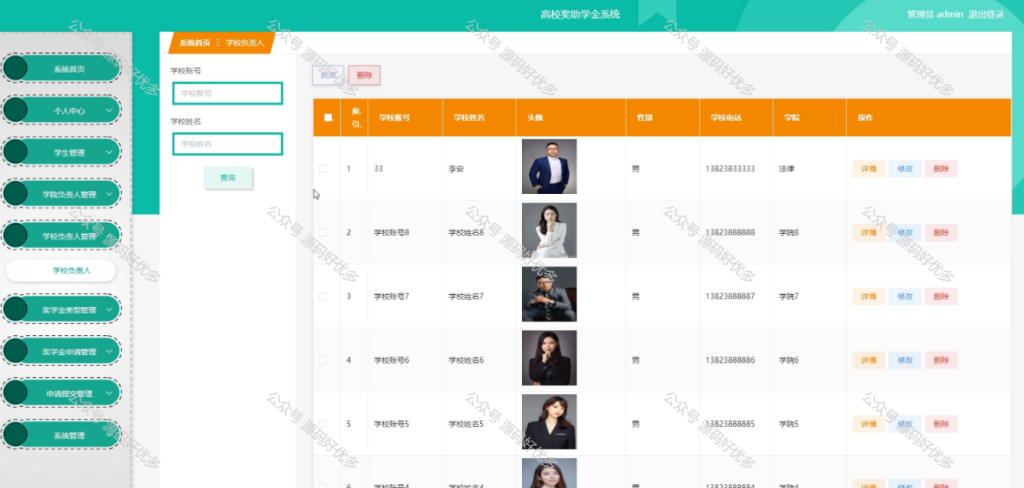Go to 系统首页 in the breadcrumb
This screenshot has width=1024, height=488.
(x=195, y=42)
